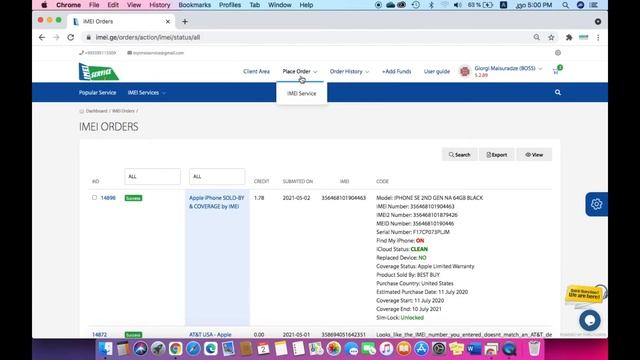Click the Sim-Lock Unlocked text
This screenshot has width=640, height=360.
[412, 318]
